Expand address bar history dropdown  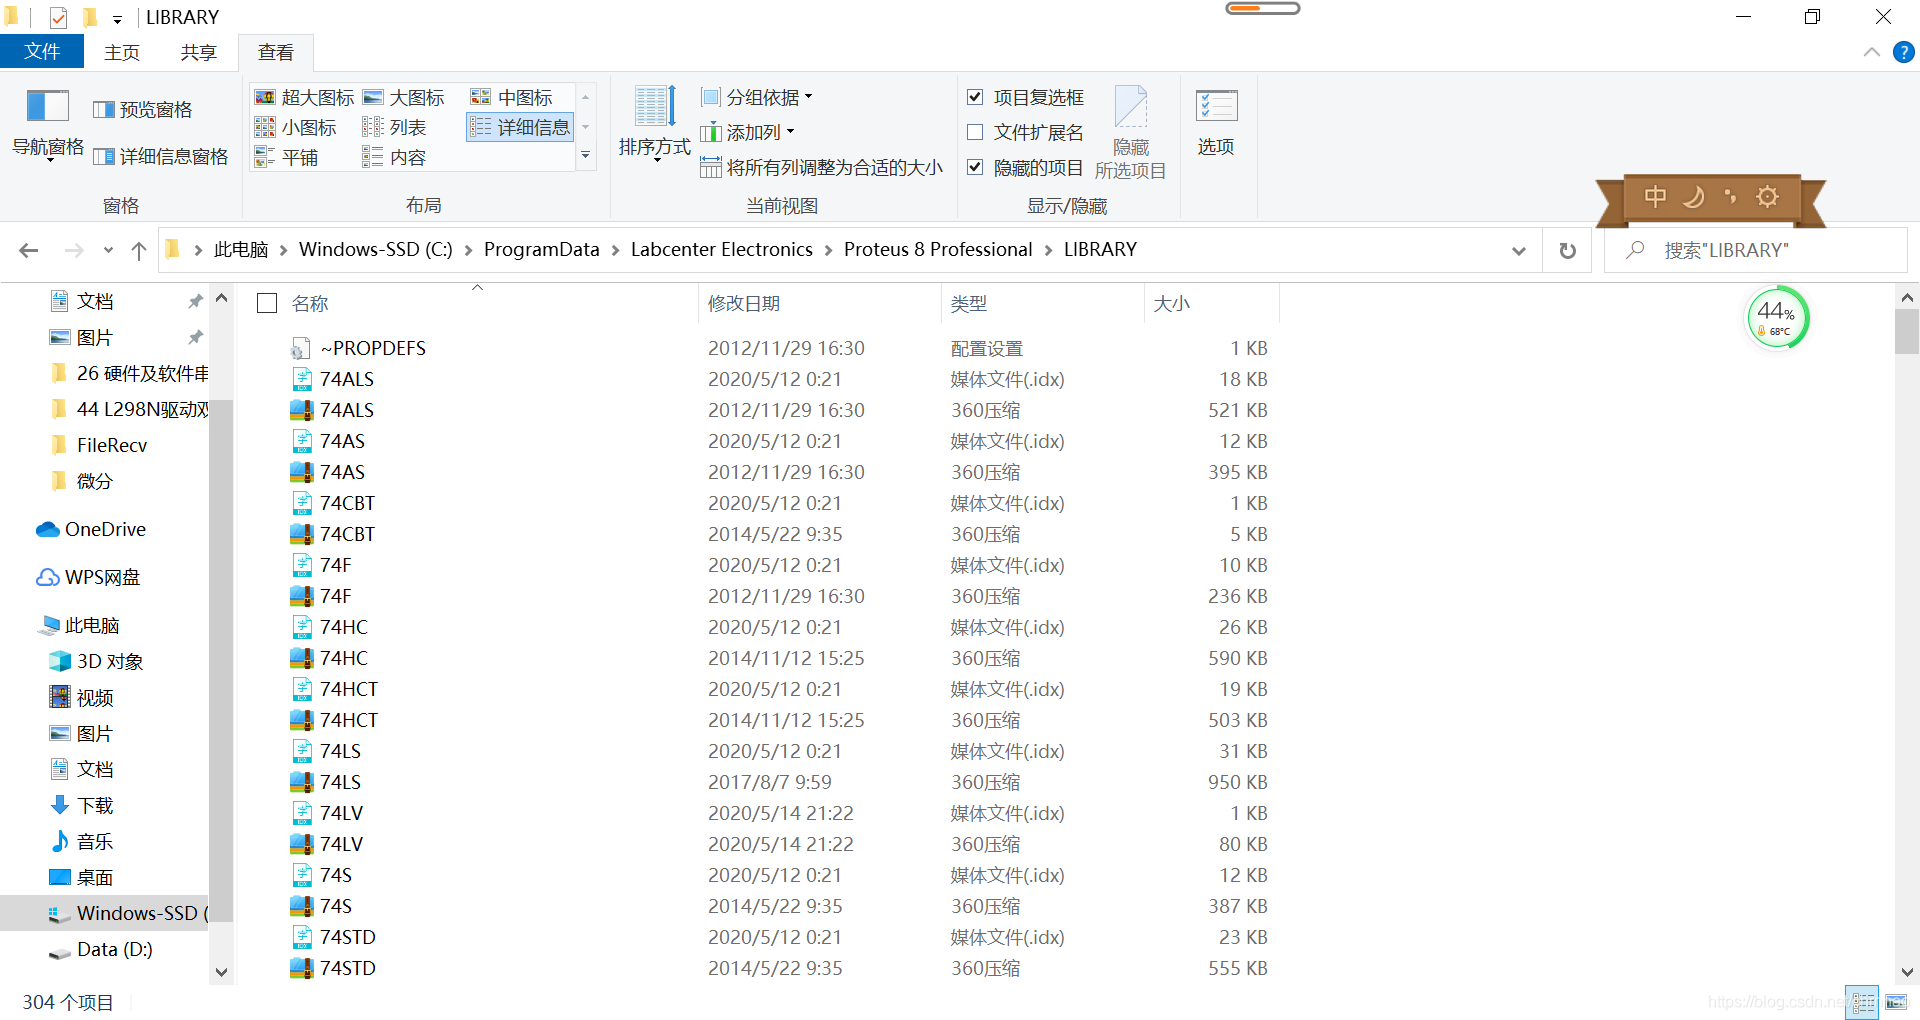(x=1519, y=250)
